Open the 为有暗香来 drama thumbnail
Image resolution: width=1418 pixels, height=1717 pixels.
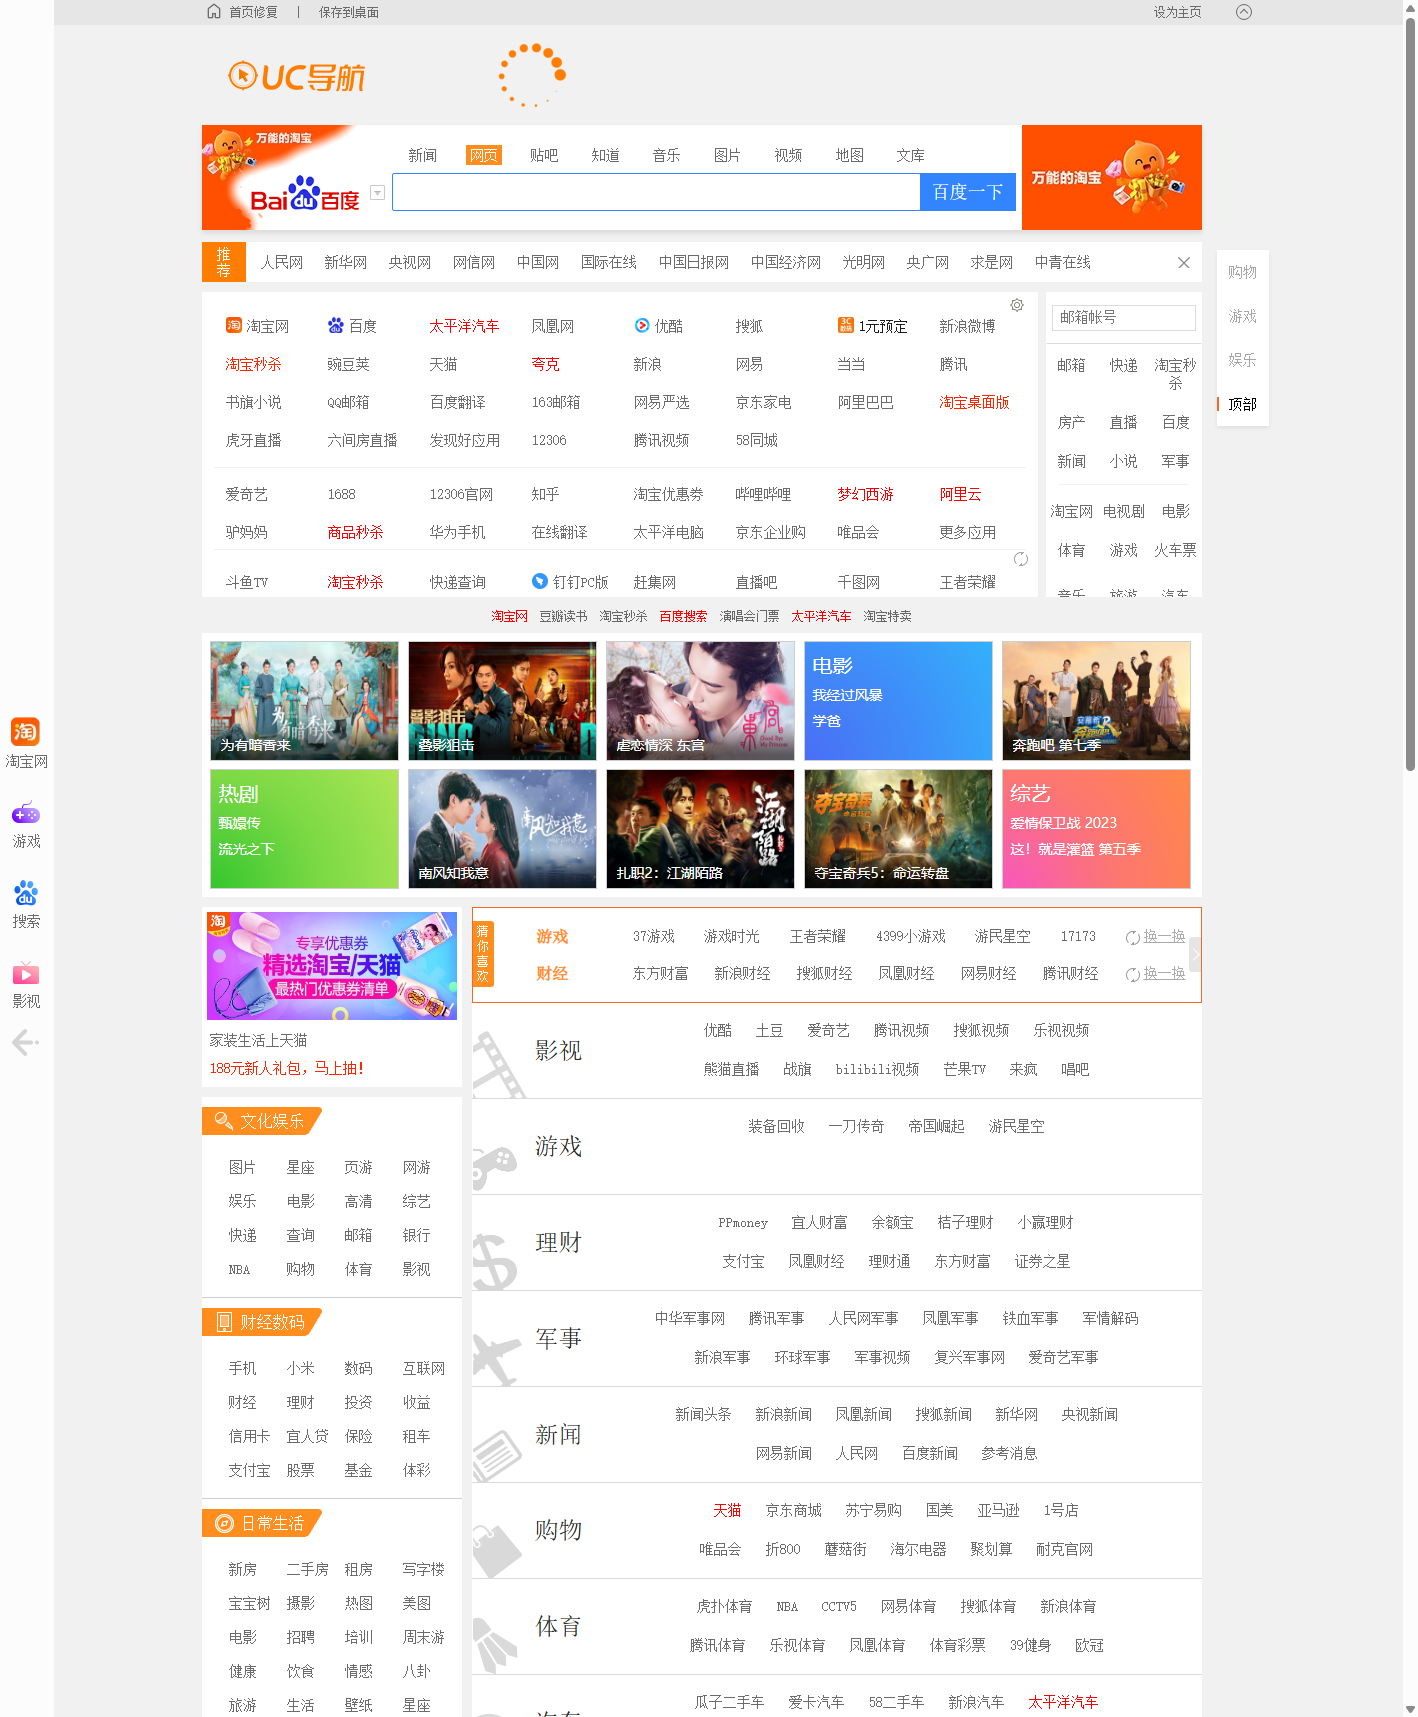pyautogui.click(x=304, y=701)
